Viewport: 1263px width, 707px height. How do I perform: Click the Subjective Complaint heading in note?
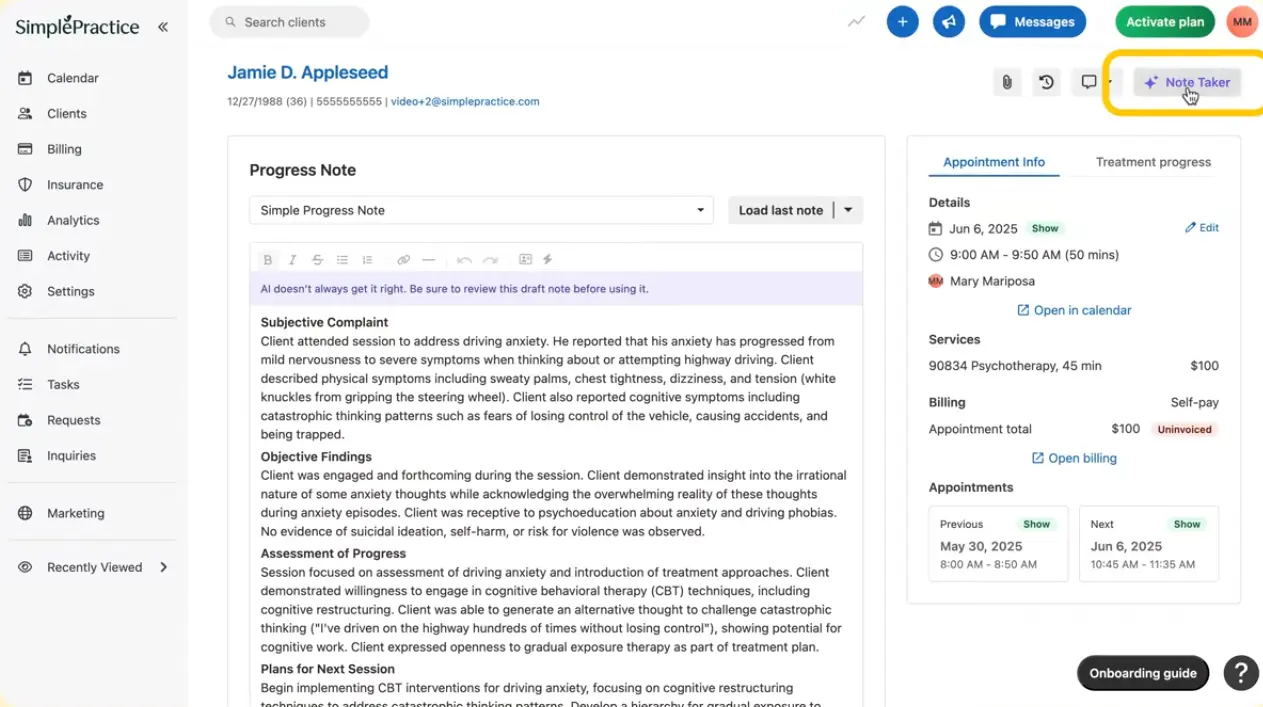(324, 322)
